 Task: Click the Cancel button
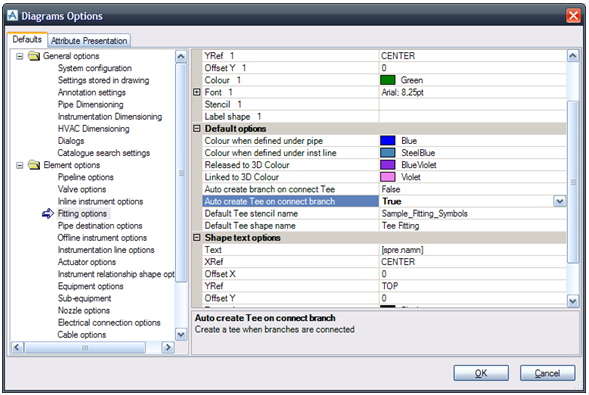[547, 373]
